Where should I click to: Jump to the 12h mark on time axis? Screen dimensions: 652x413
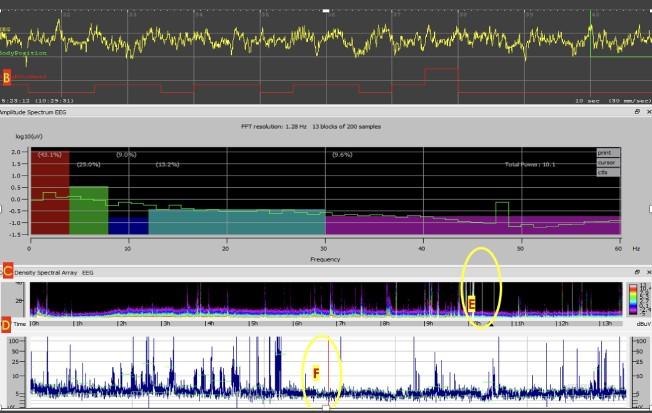pyautogui.click(x=562, y=324)
